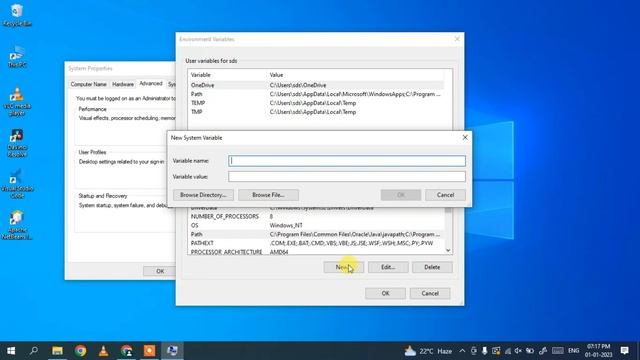Select the TMP user variable row
This screenshot has width=640, height=360.
coord(316,112)
